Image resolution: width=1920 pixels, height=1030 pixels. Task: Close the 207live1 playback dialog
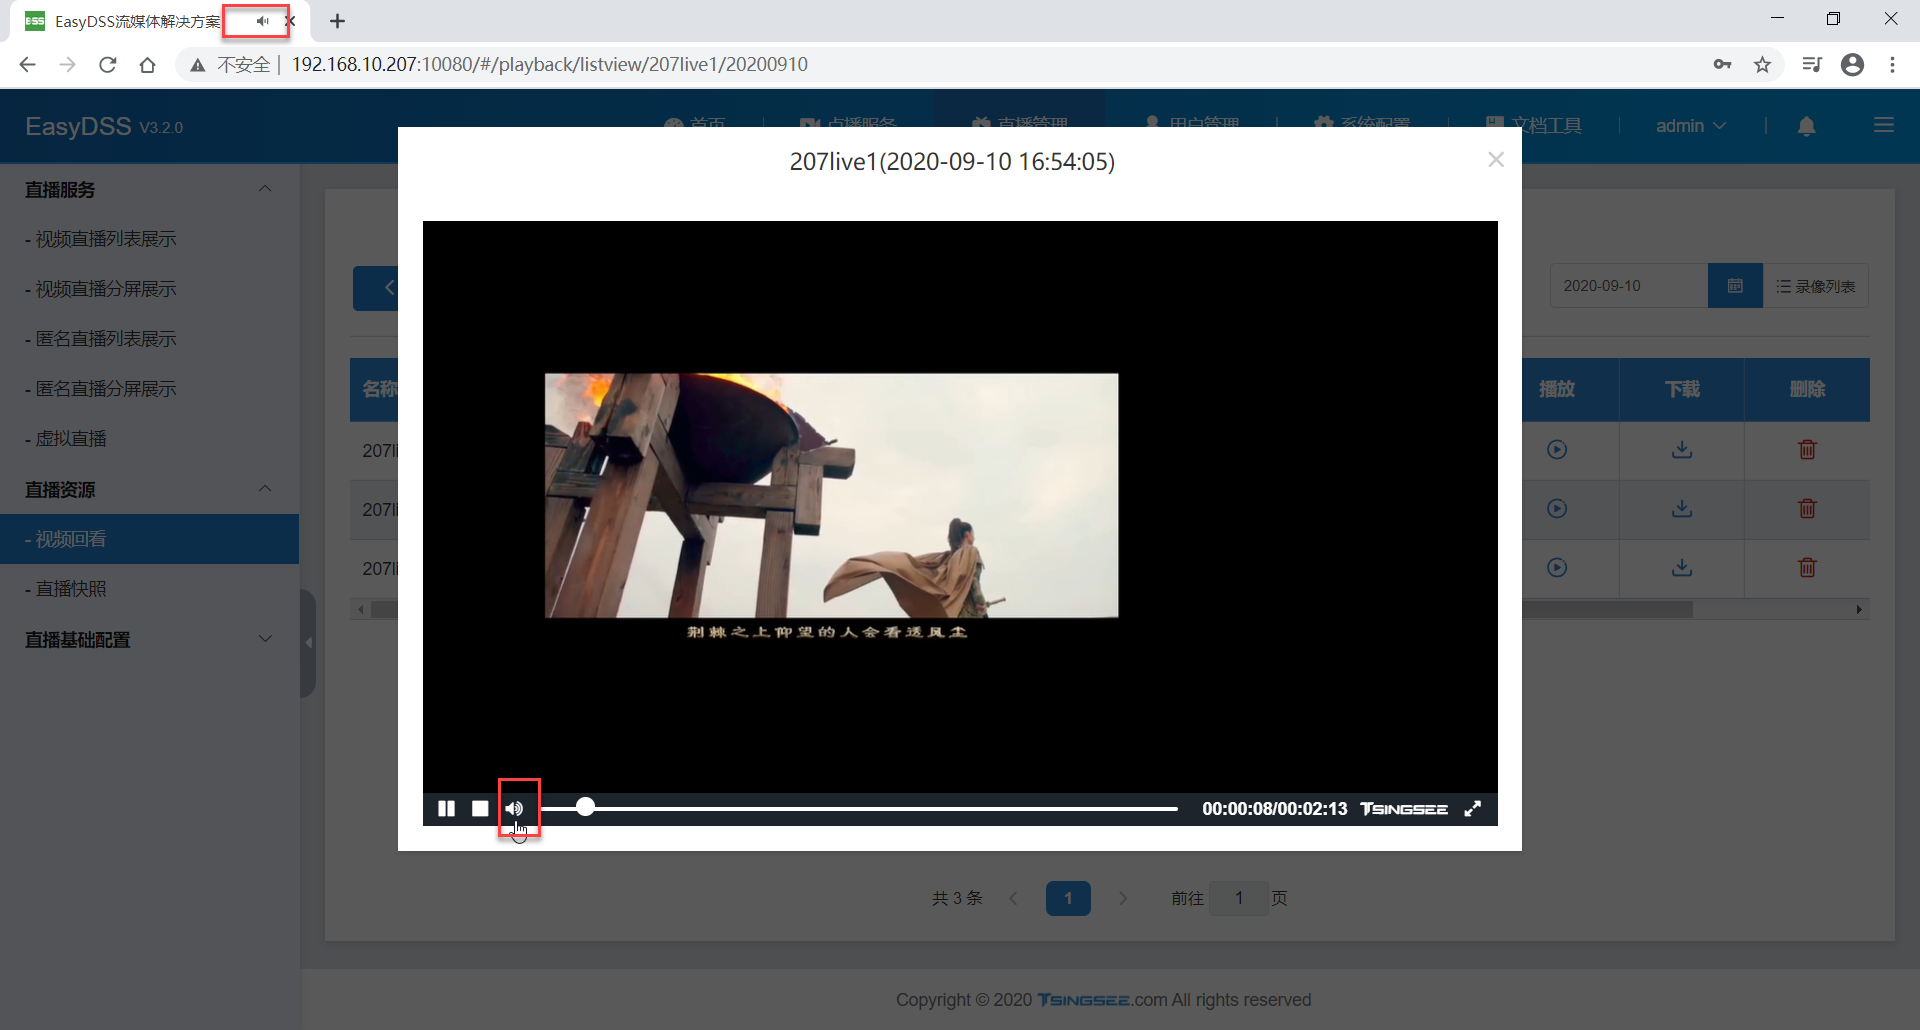pyautogui.click(x=1496, y=160)
